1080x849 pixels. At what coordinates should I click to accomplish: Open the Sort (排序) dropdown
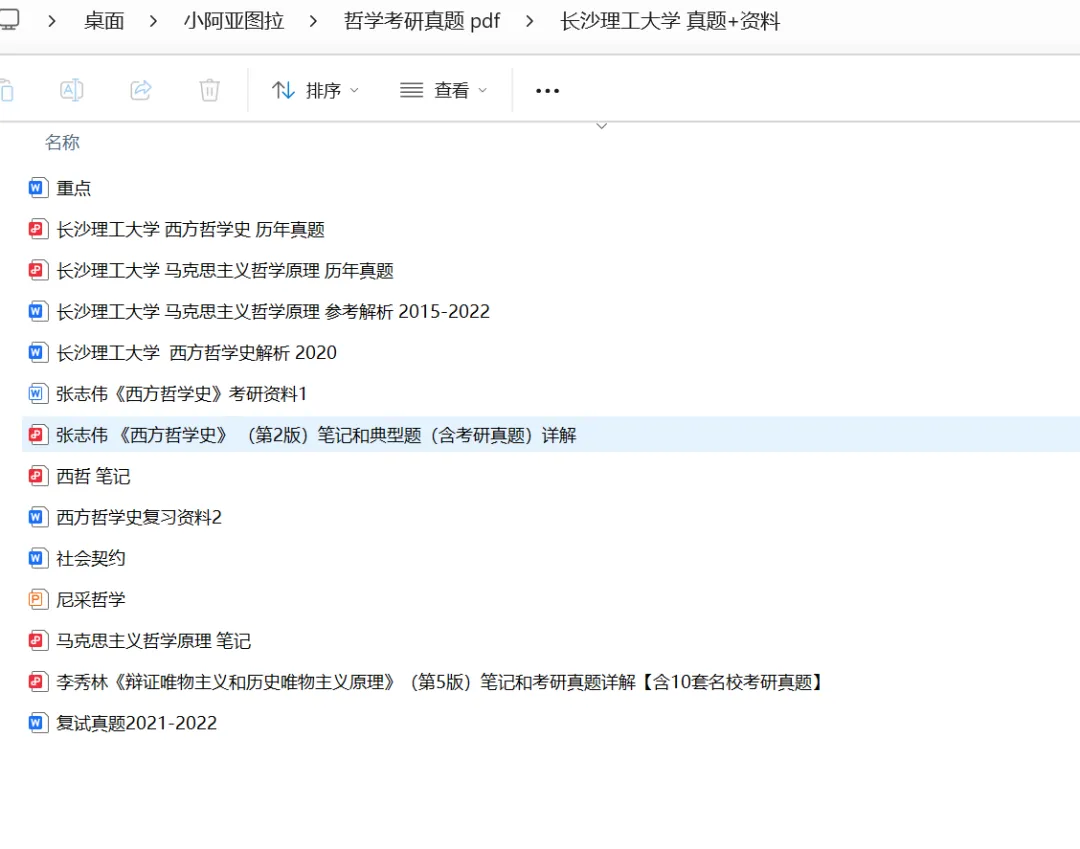coord(315,90)
